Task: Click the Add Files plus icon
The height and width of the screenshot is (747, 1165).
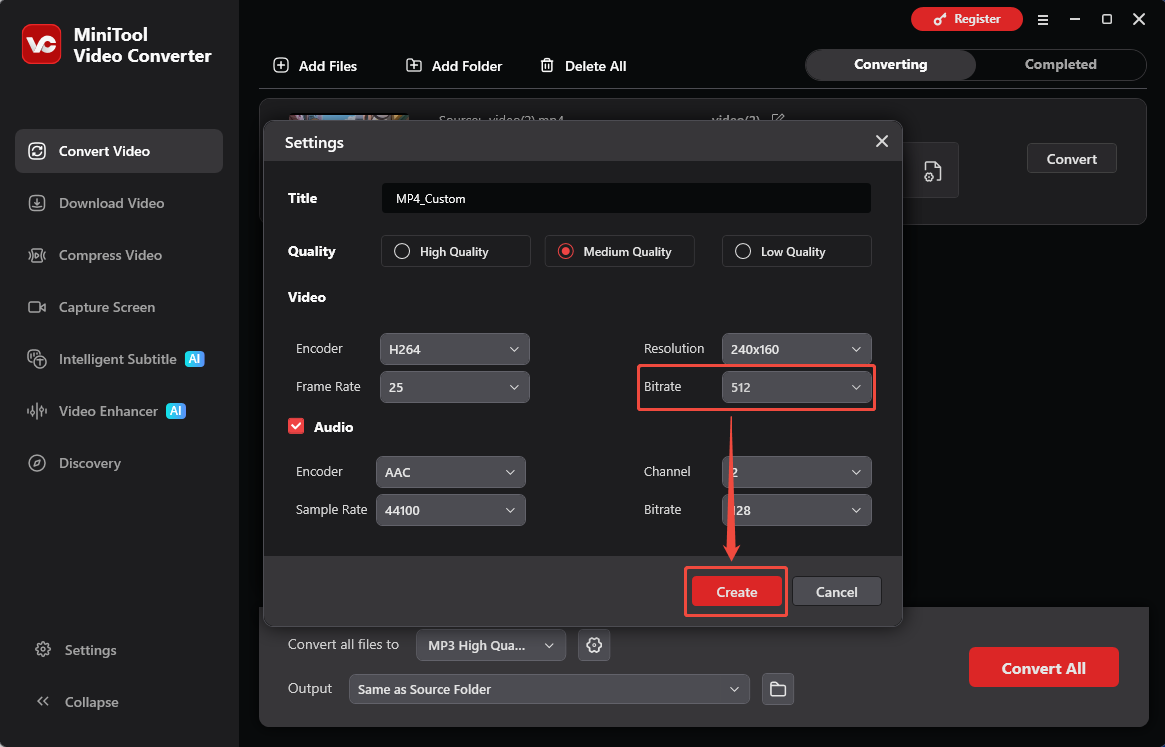Action: (281, 65)
